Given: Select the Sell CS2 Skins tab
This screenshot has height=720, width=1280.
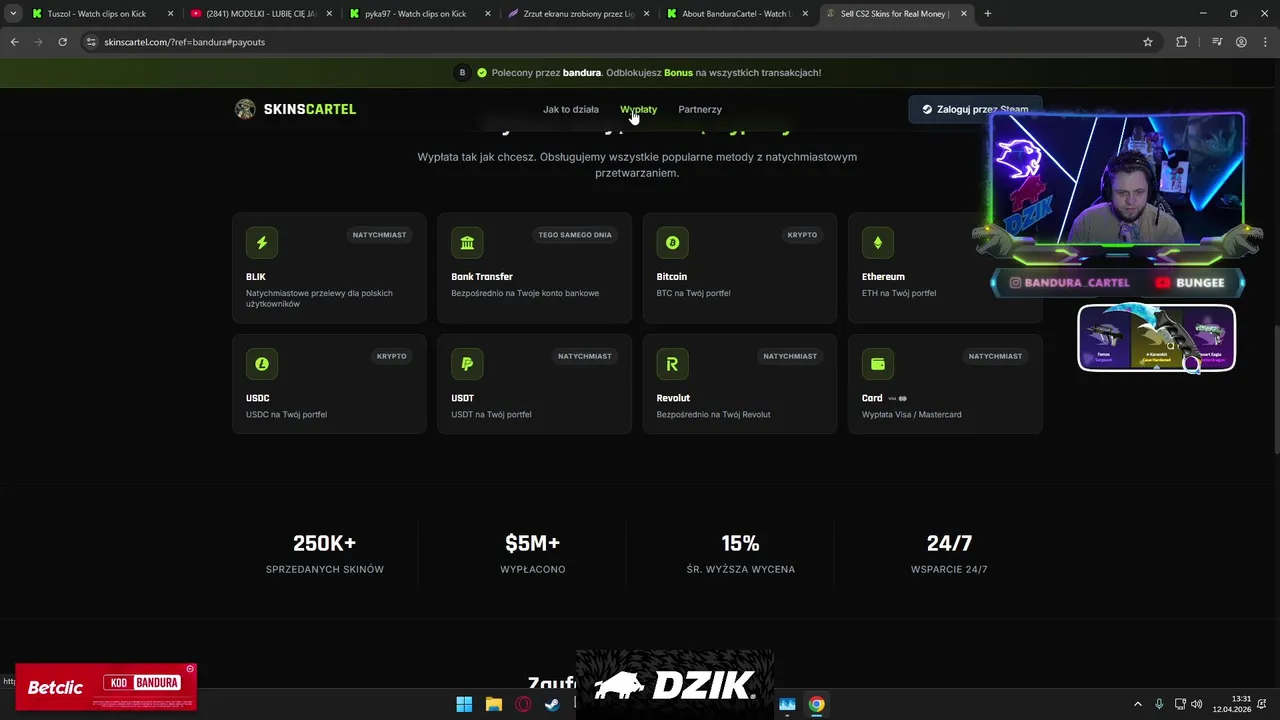Looking at the screenshot, I should pyautogui.click(x=897, y=14).
